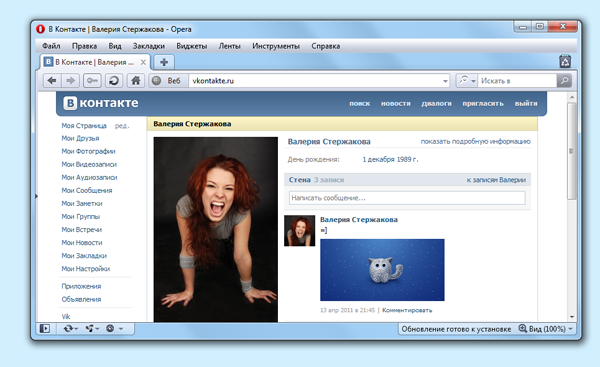The height and width of the screenshot is (367, 600).
Task: Open the Справка menu
Action: tap(326, 46)
